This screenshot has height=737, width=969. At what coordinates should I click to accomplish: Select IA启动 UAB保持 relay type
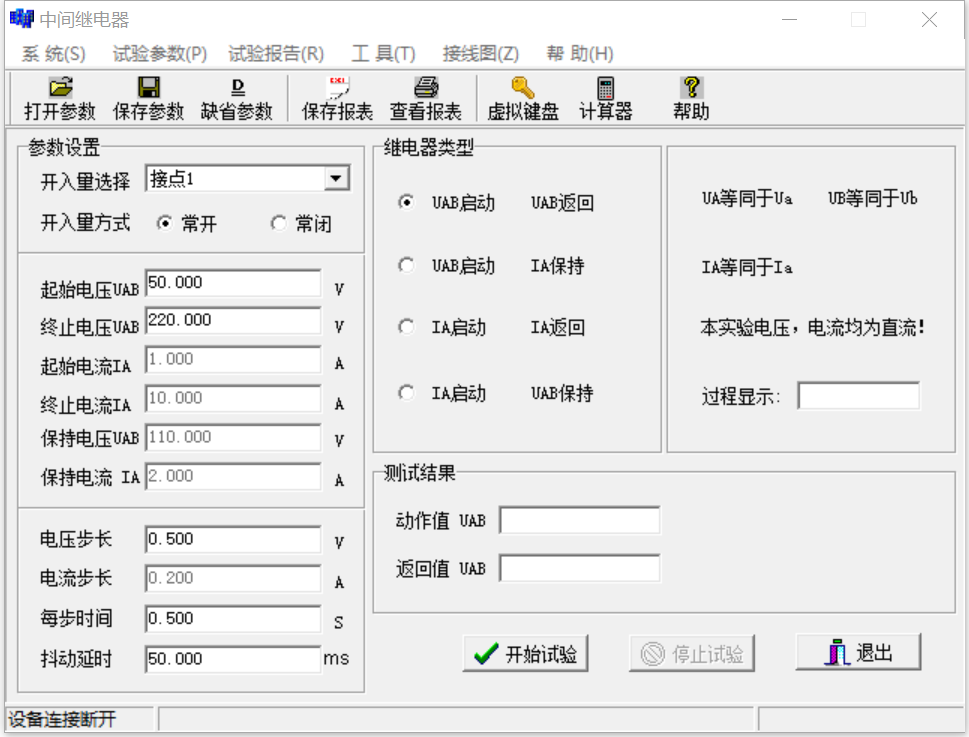click(407, 393)
